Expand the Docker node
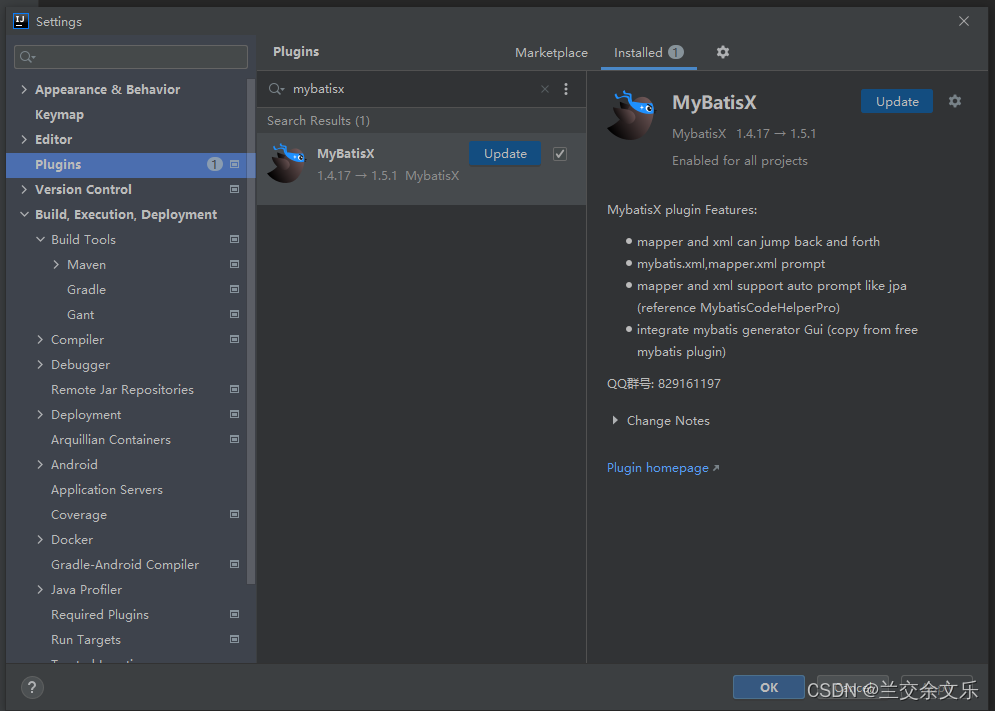The width and height of the screenshot is (995, 711). pos(41,540)
